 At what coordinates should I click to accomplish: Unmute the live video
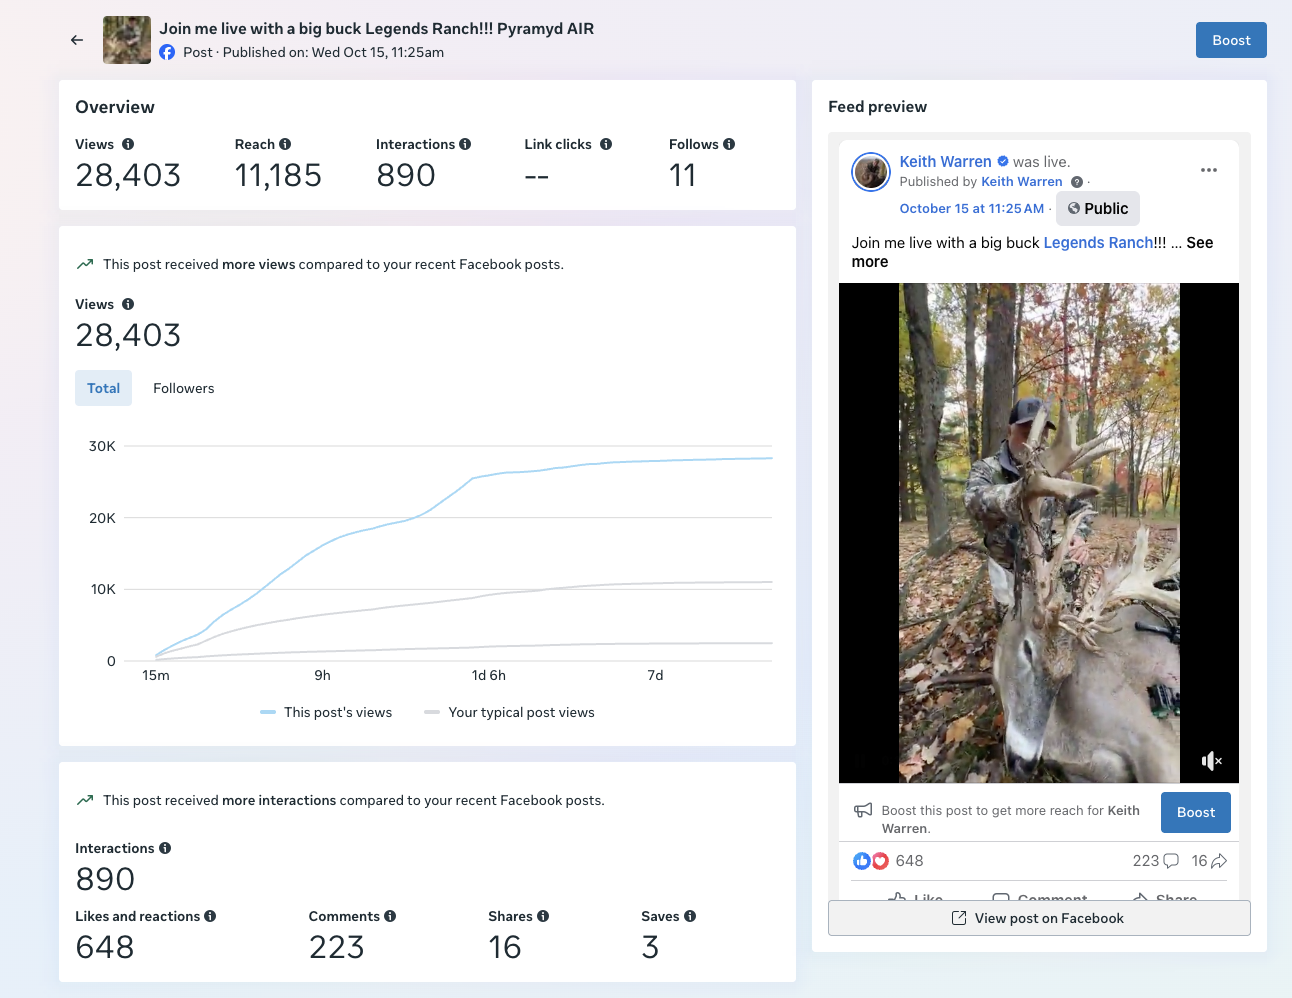tap(1211, 761)
